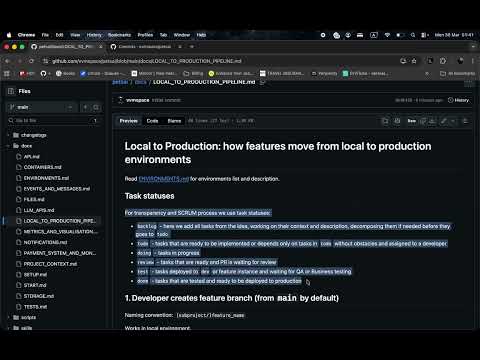Copy the file path with the breadcrumb icon
Image resolution: width=480 pixels, height=360 pixels.
click(x=262, y=82)
